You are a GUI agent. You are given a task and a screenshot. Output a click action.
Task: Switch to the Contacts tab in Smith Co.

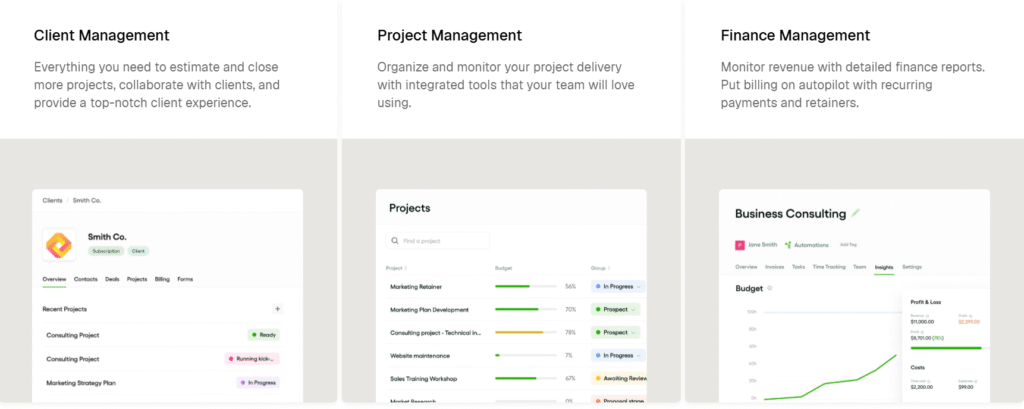(x=86, y=279)
